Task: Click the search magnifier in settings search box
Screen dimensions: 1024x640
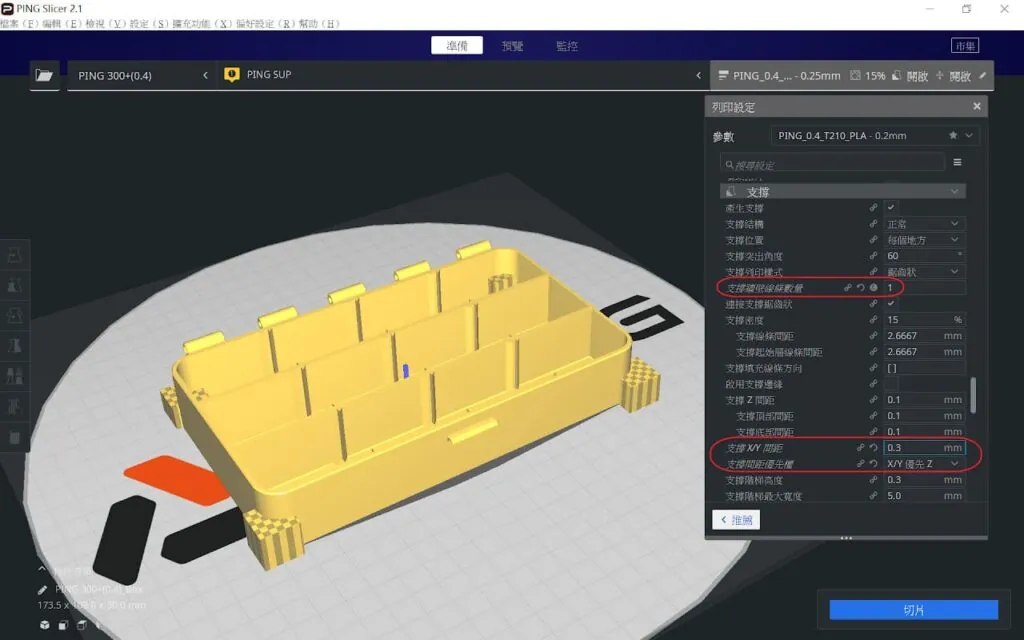Action: (729, 165)
